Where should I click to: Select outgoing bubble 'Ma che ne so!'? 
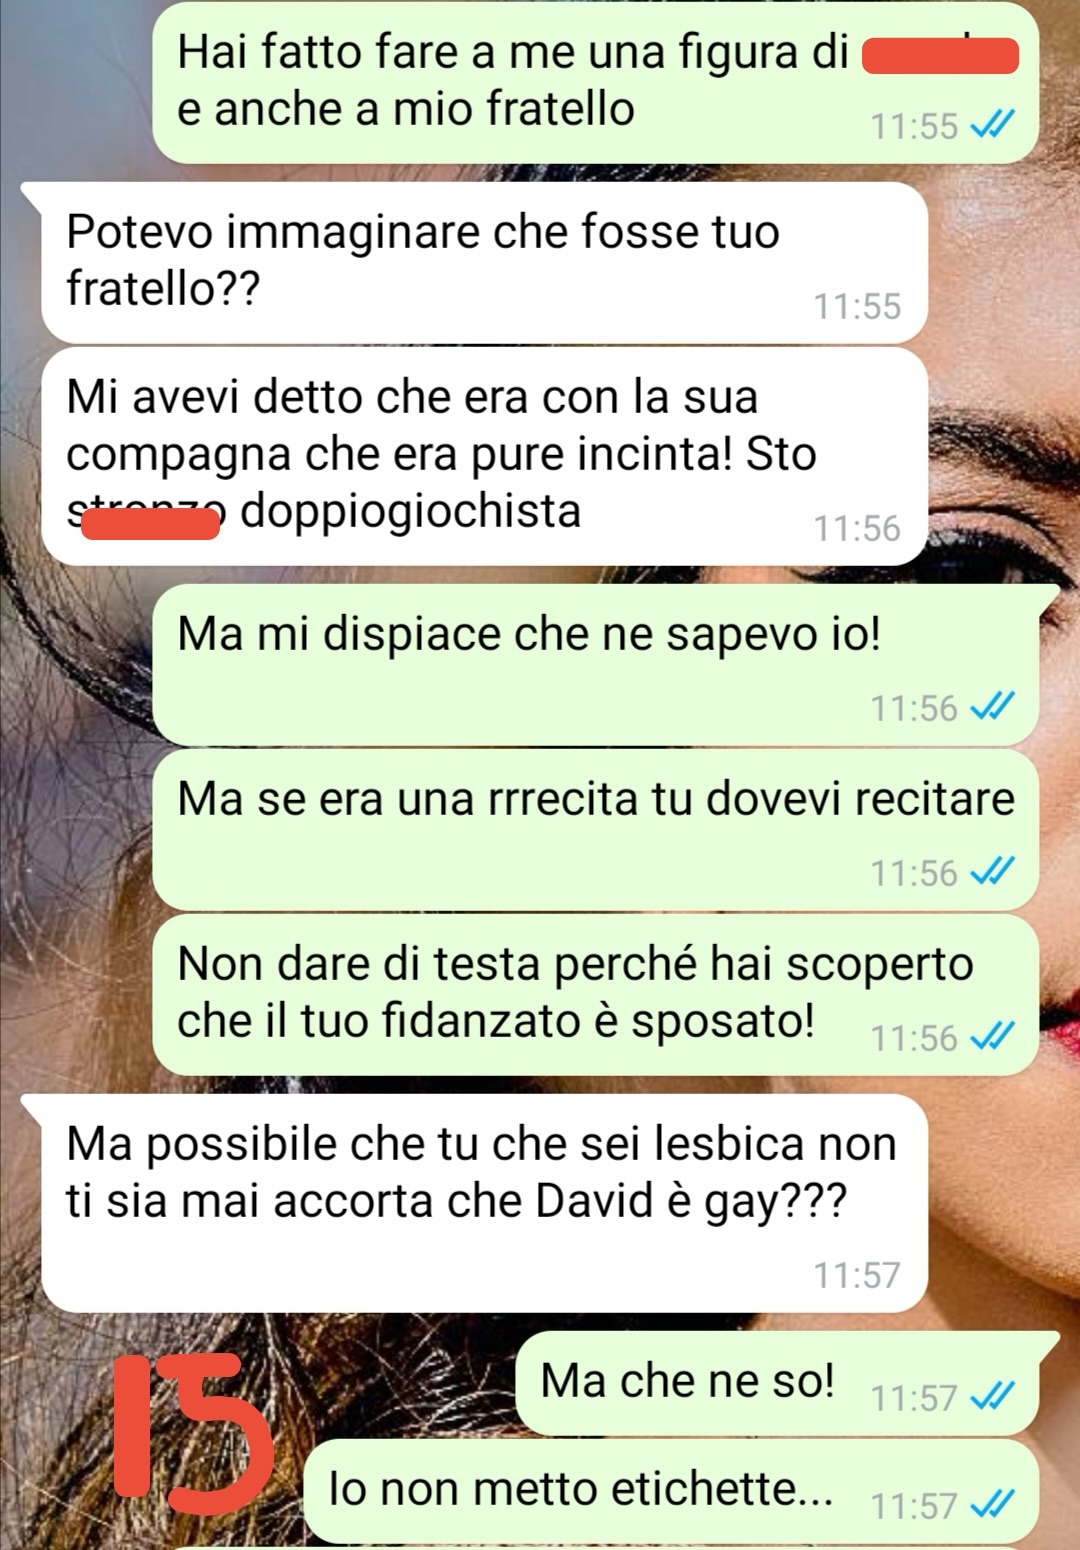click(778, 1385)
